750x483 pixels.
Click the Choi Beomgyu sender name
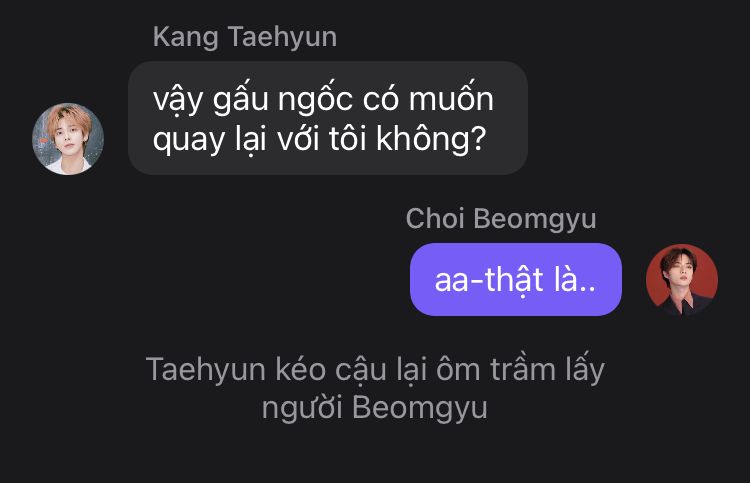pos(501,219)
